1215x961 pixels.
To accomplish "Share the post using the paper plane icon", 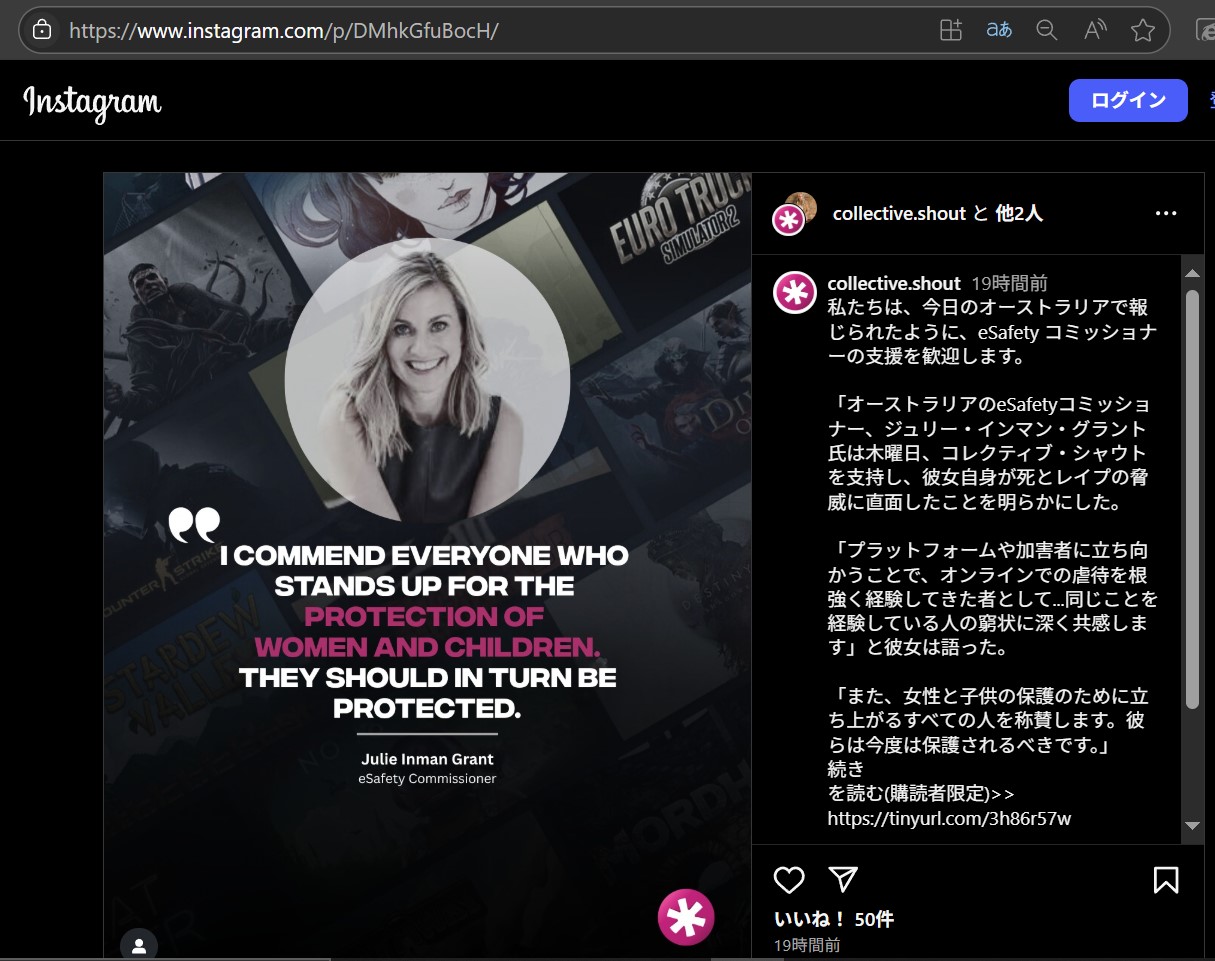I will [844, 880].
